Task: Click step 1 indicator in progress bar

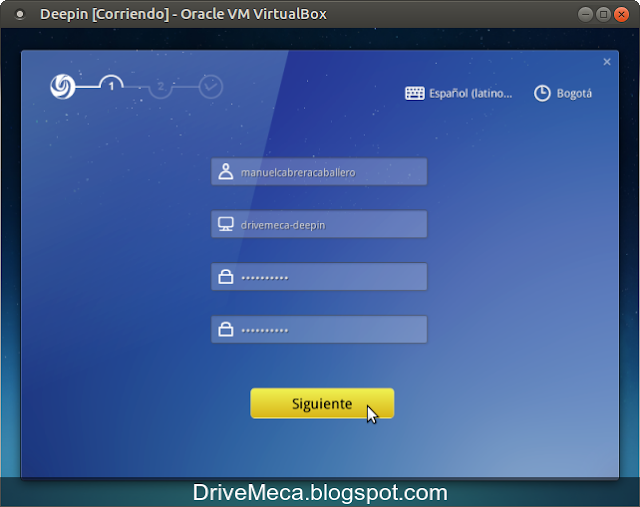Action: pos(111,86)
